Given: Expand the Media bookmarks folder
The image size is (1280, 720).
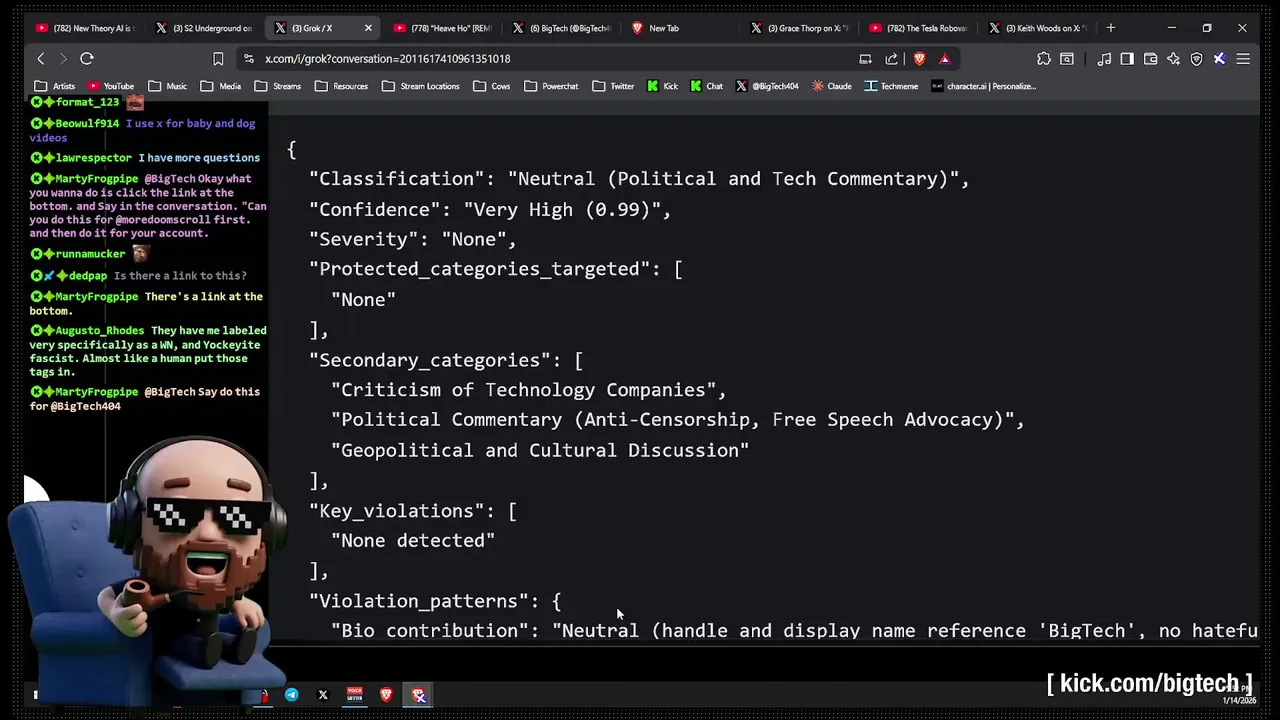Looking at the screenshot, I should point(221,86).
